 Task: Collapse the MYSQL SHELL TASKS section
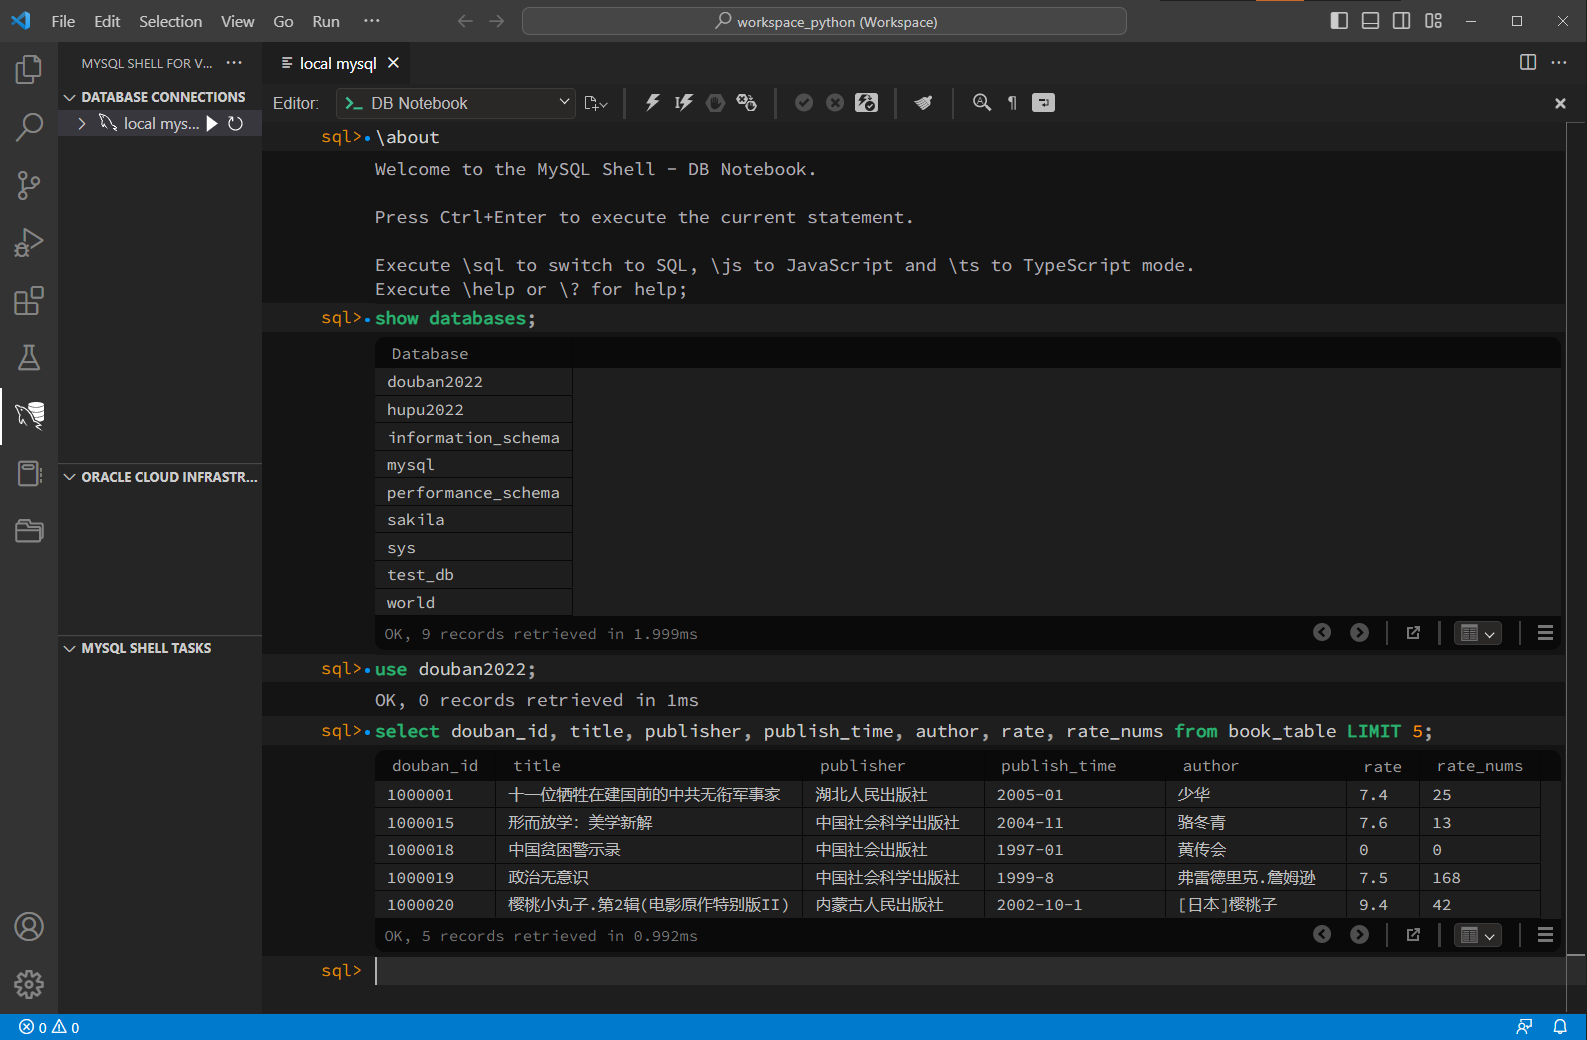pyautogui.click(x=160, y=648)
